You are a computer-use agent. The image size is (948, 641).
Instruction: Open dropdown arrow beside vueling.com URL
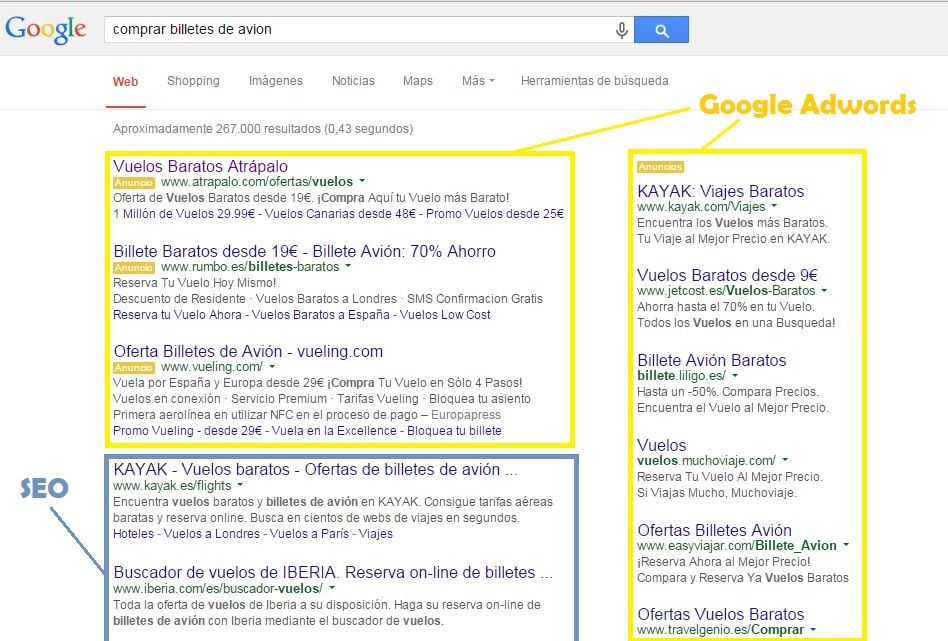[272, 368]
